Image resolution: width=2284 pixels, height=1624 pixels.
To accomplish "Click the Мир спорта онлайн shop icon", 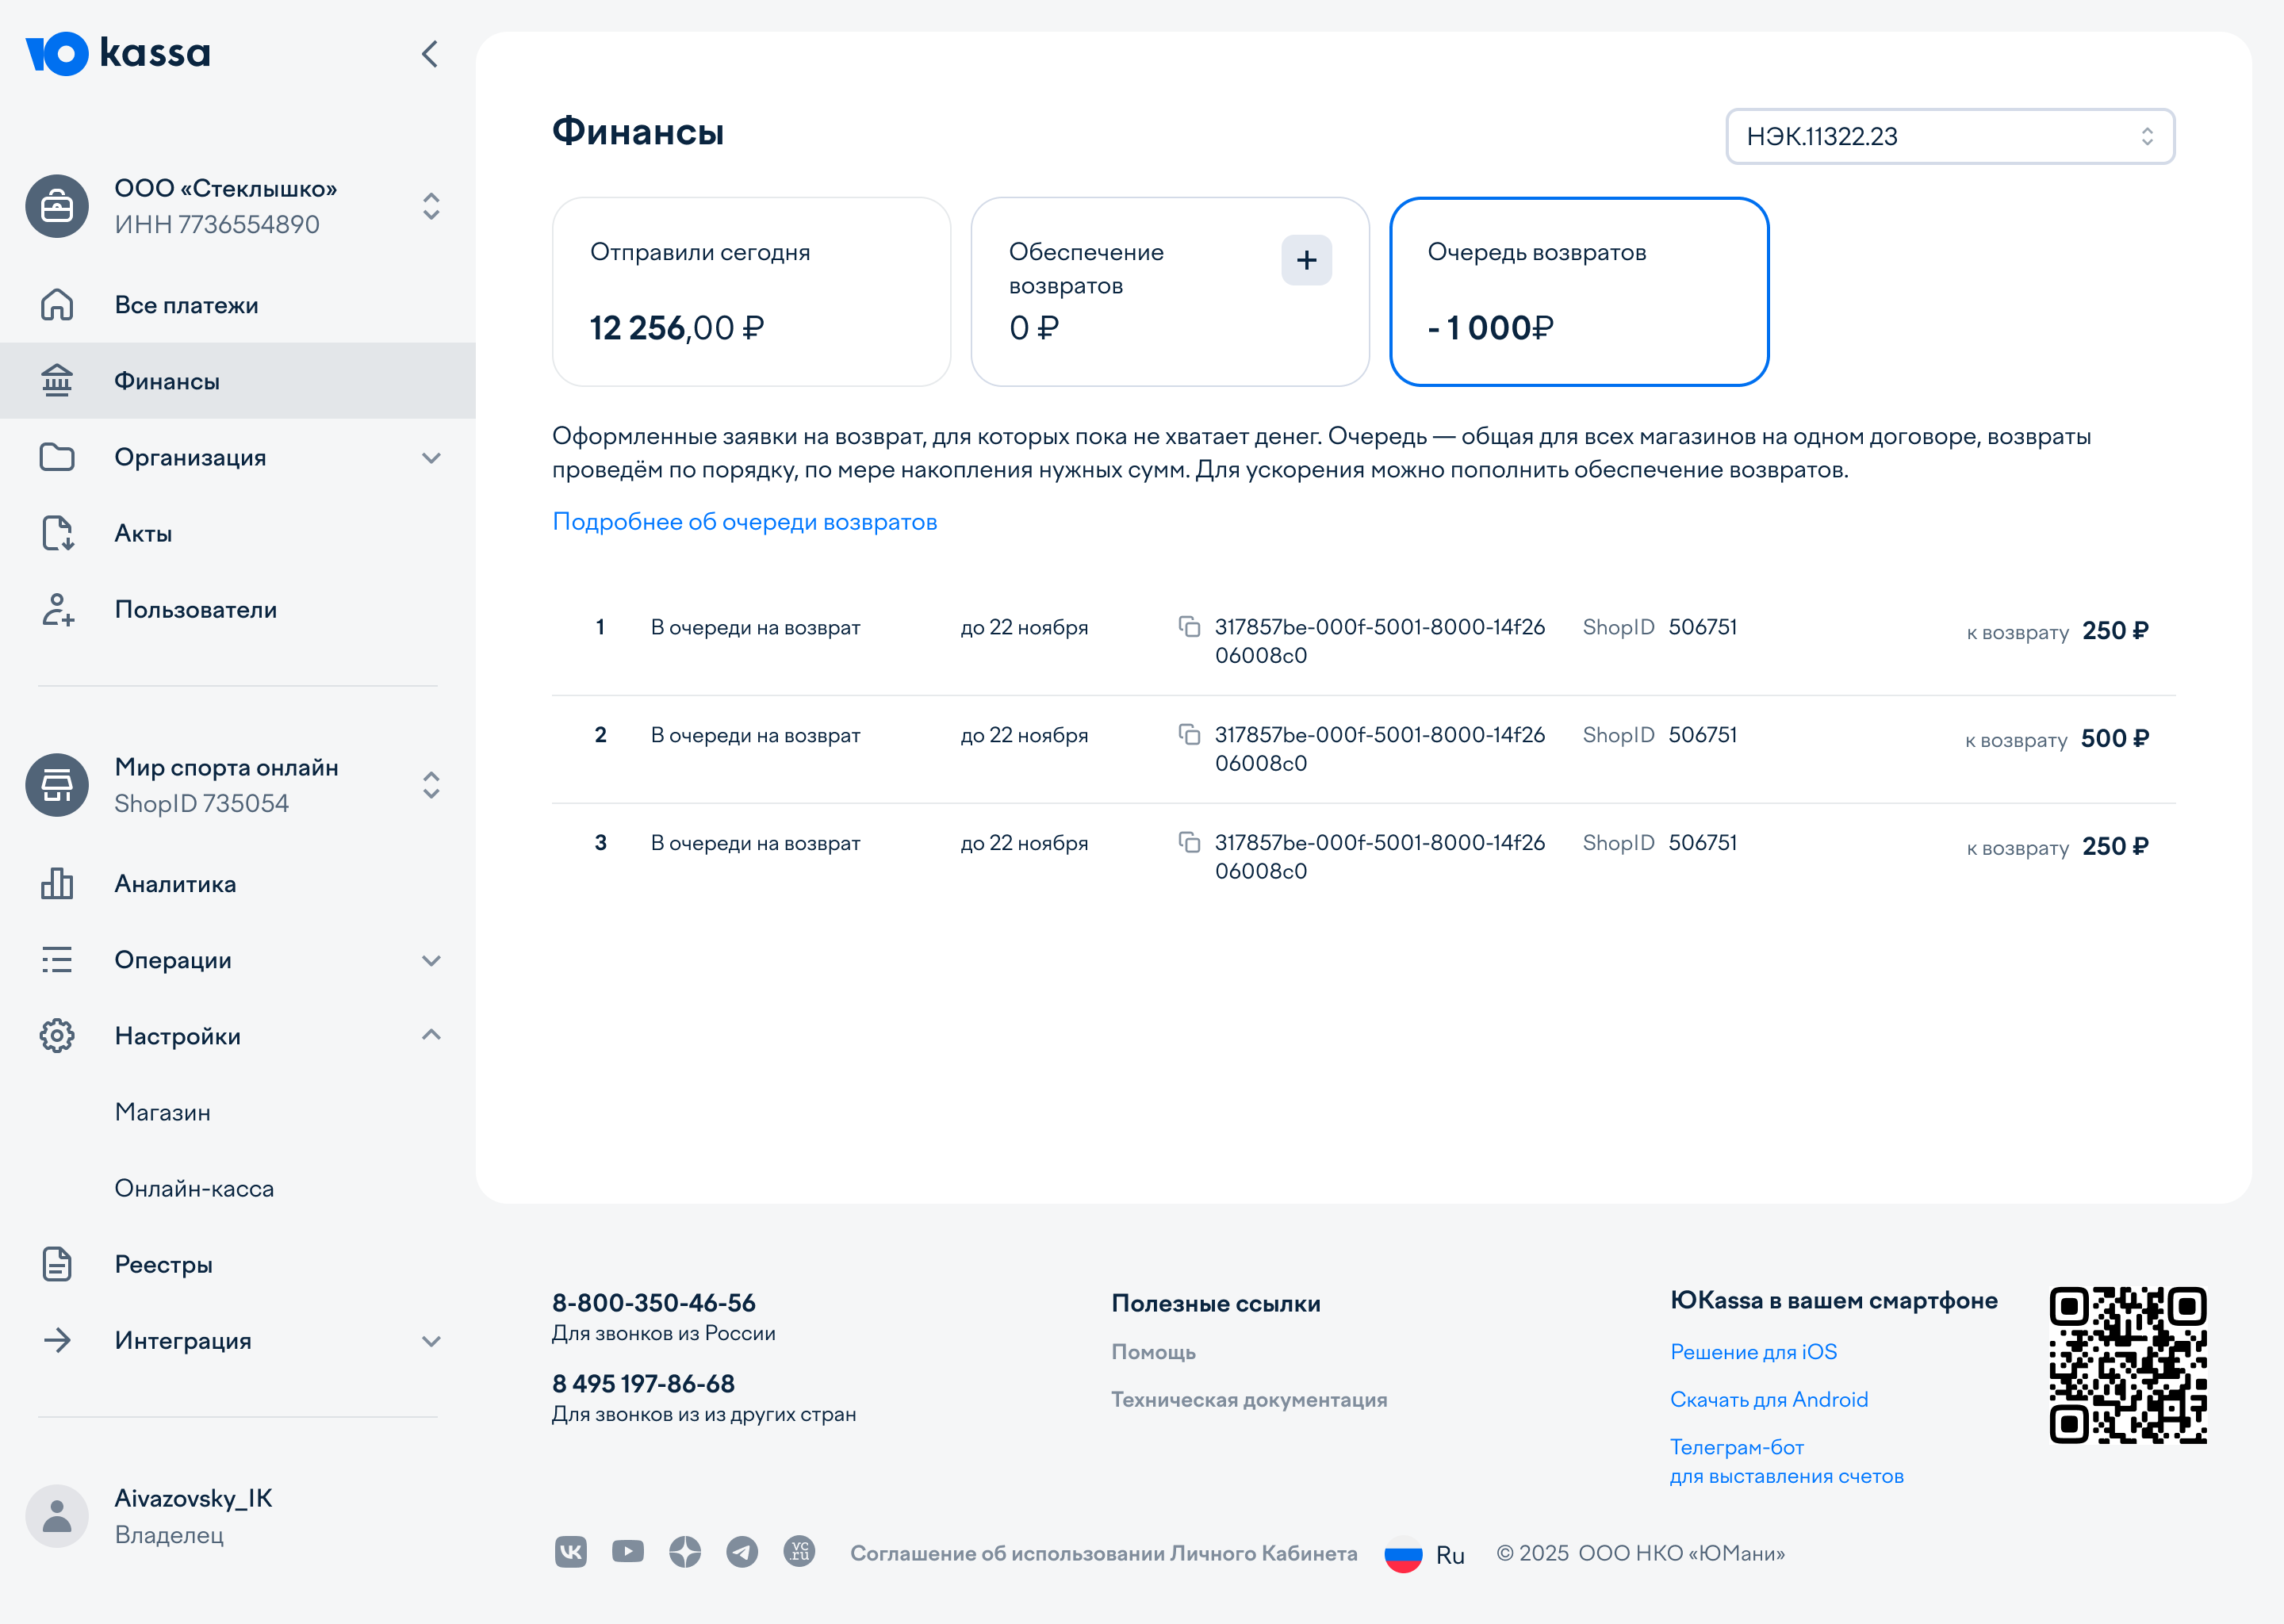I will (57, 785).
